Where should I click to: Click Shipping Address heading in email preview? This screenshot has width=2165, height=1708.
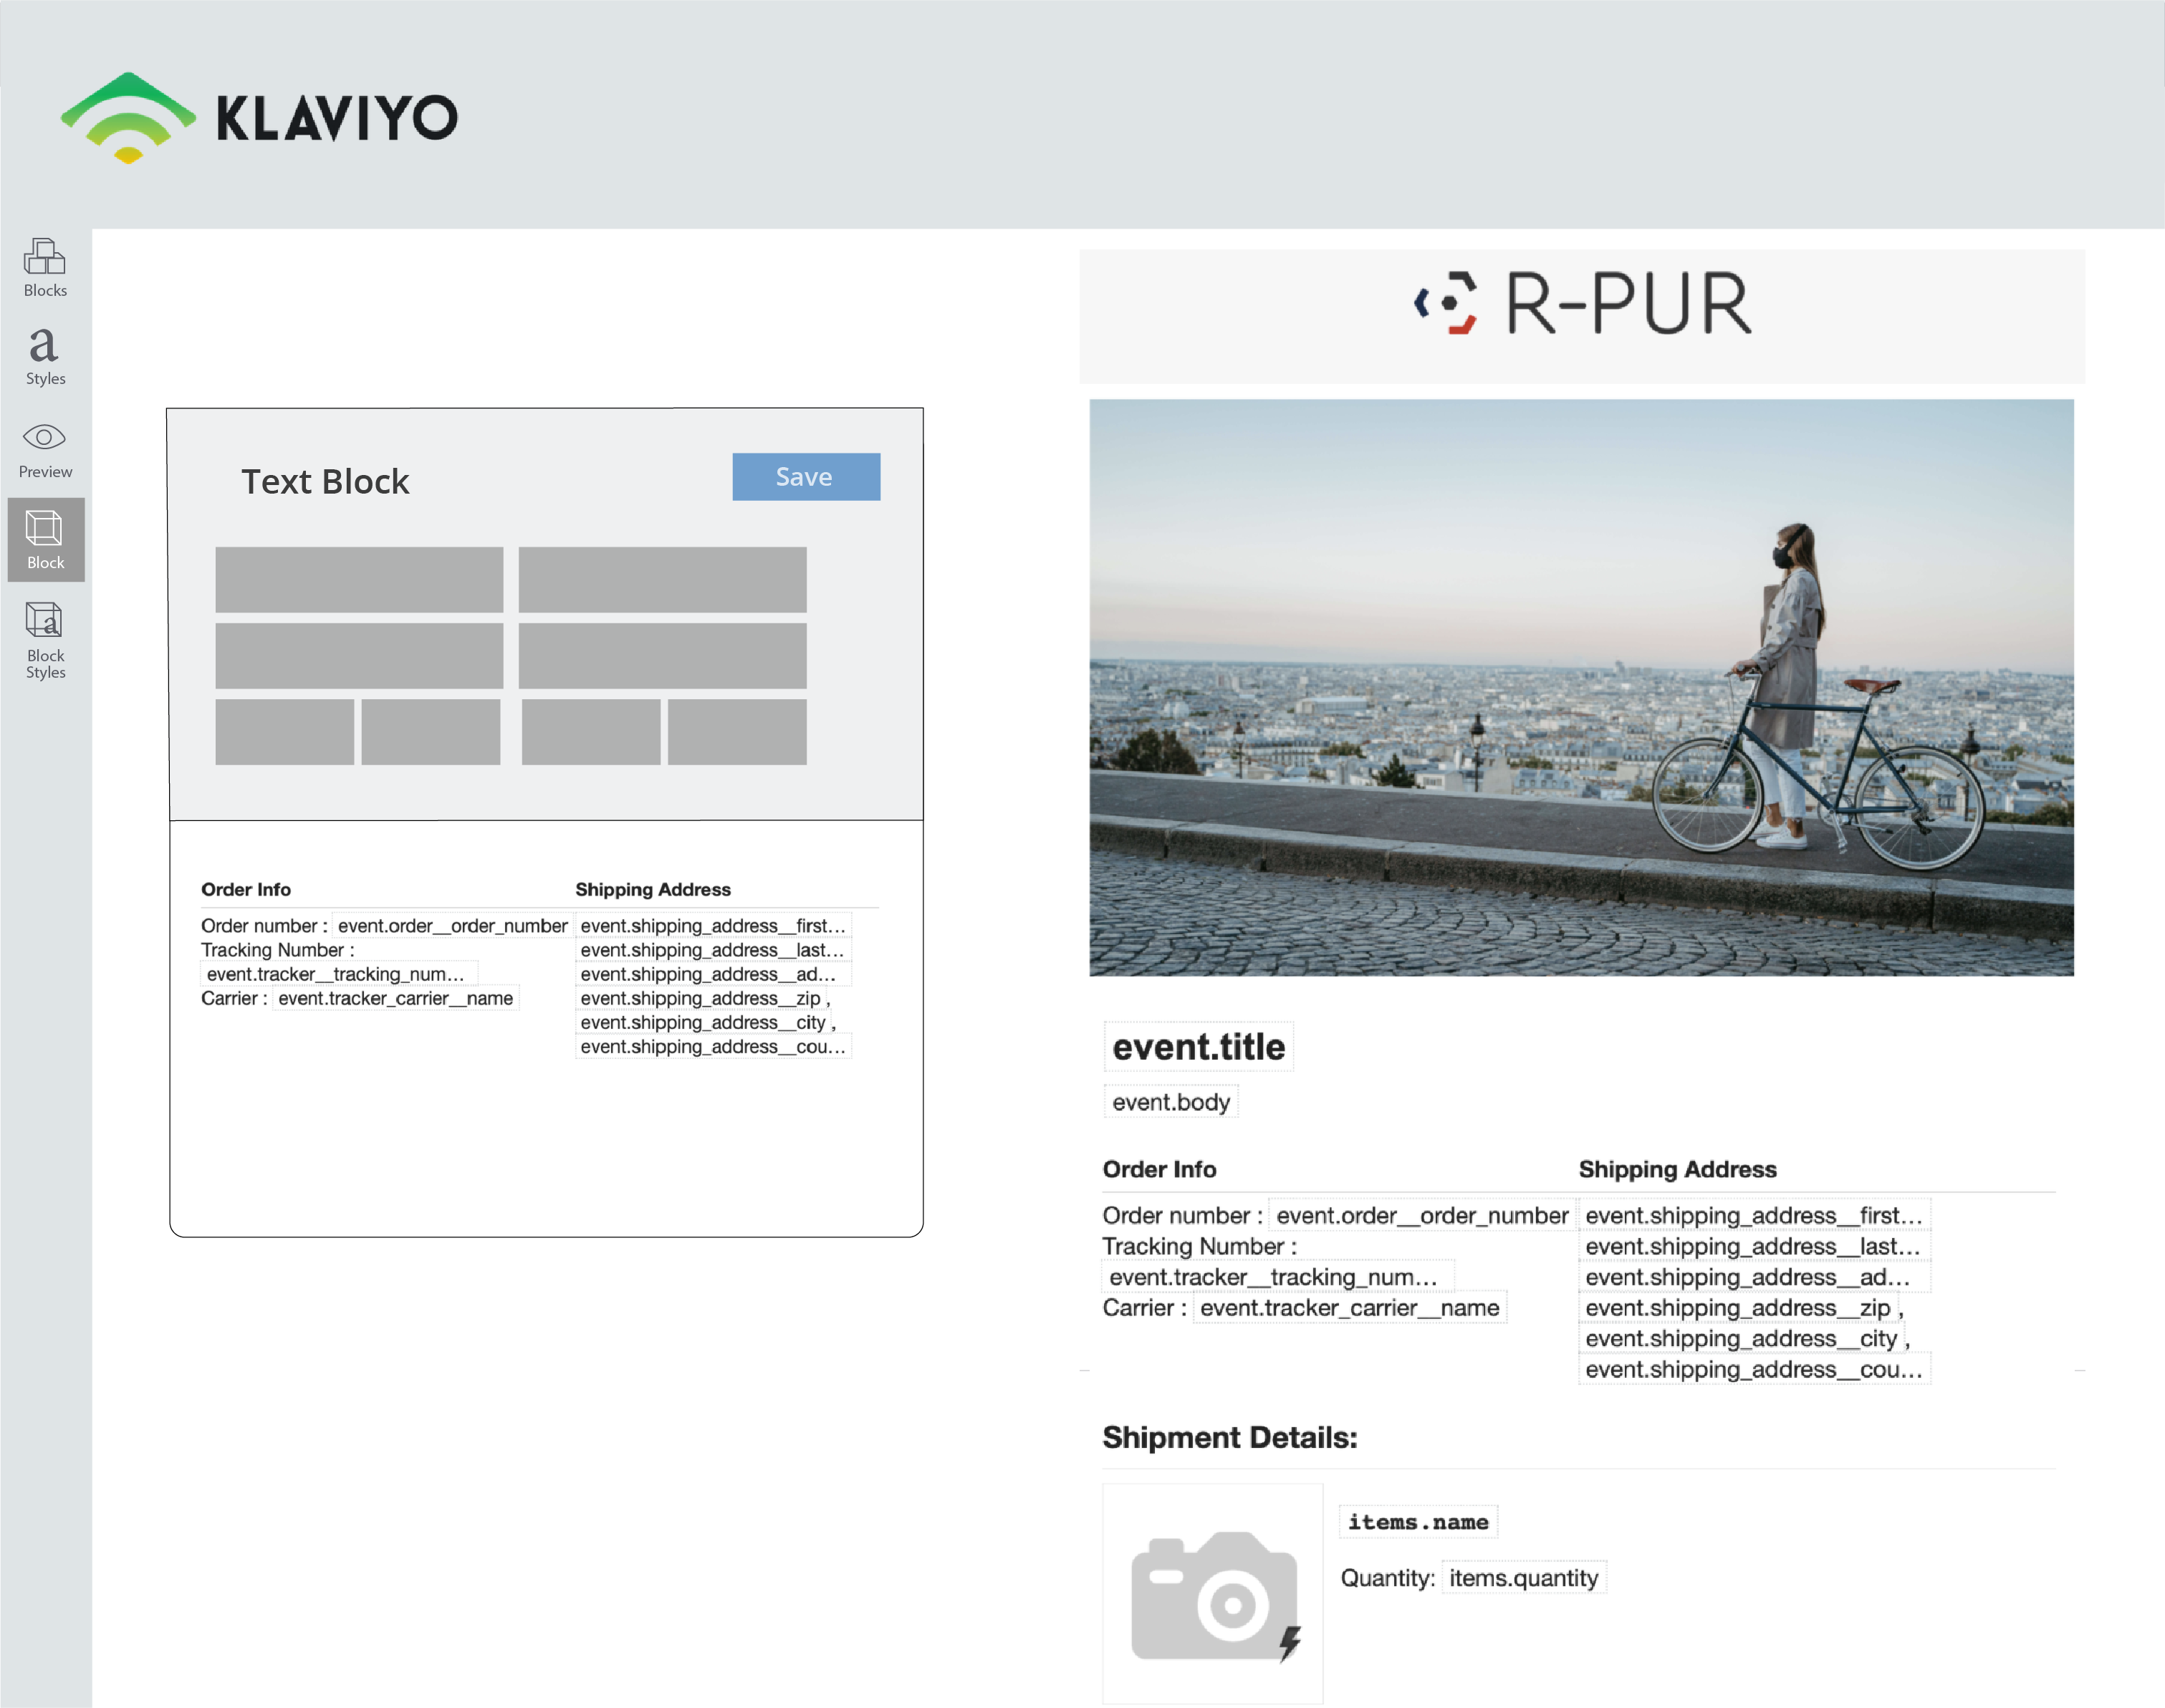pyautogui.click(x=1677, y=1170)
